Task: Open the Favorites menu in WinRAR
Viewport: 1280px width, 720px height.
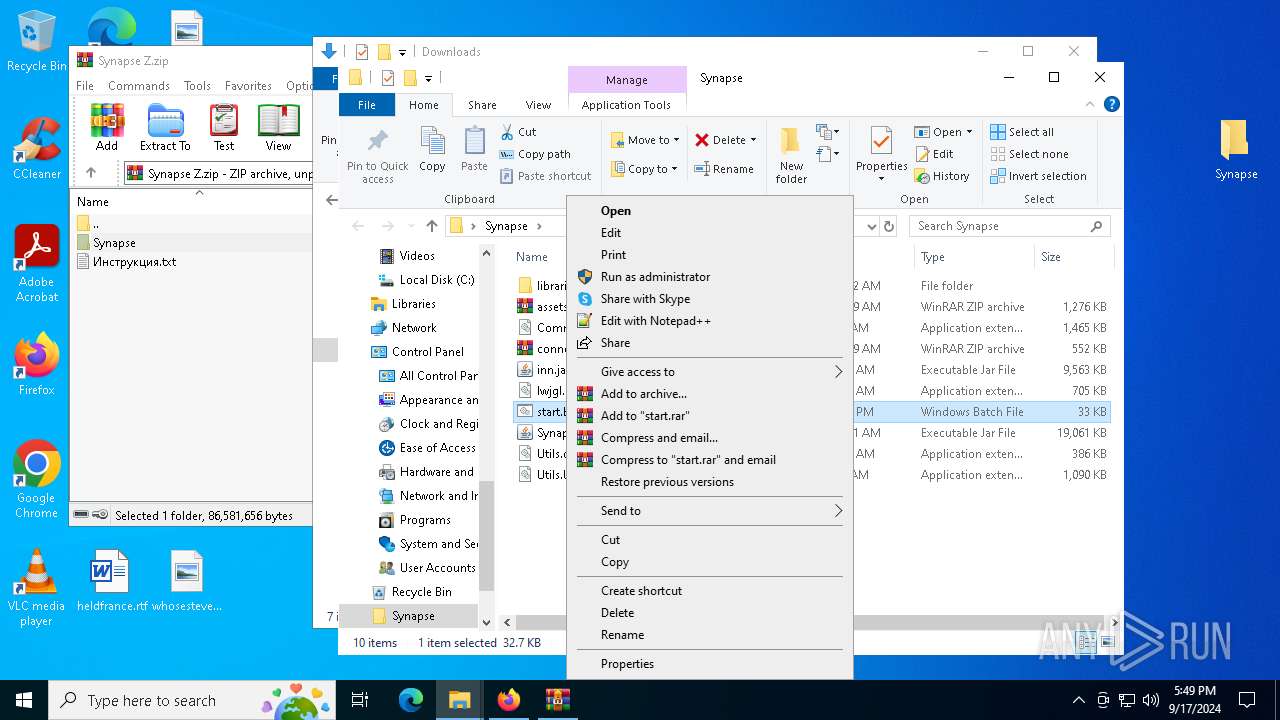Action: point(248,86)
